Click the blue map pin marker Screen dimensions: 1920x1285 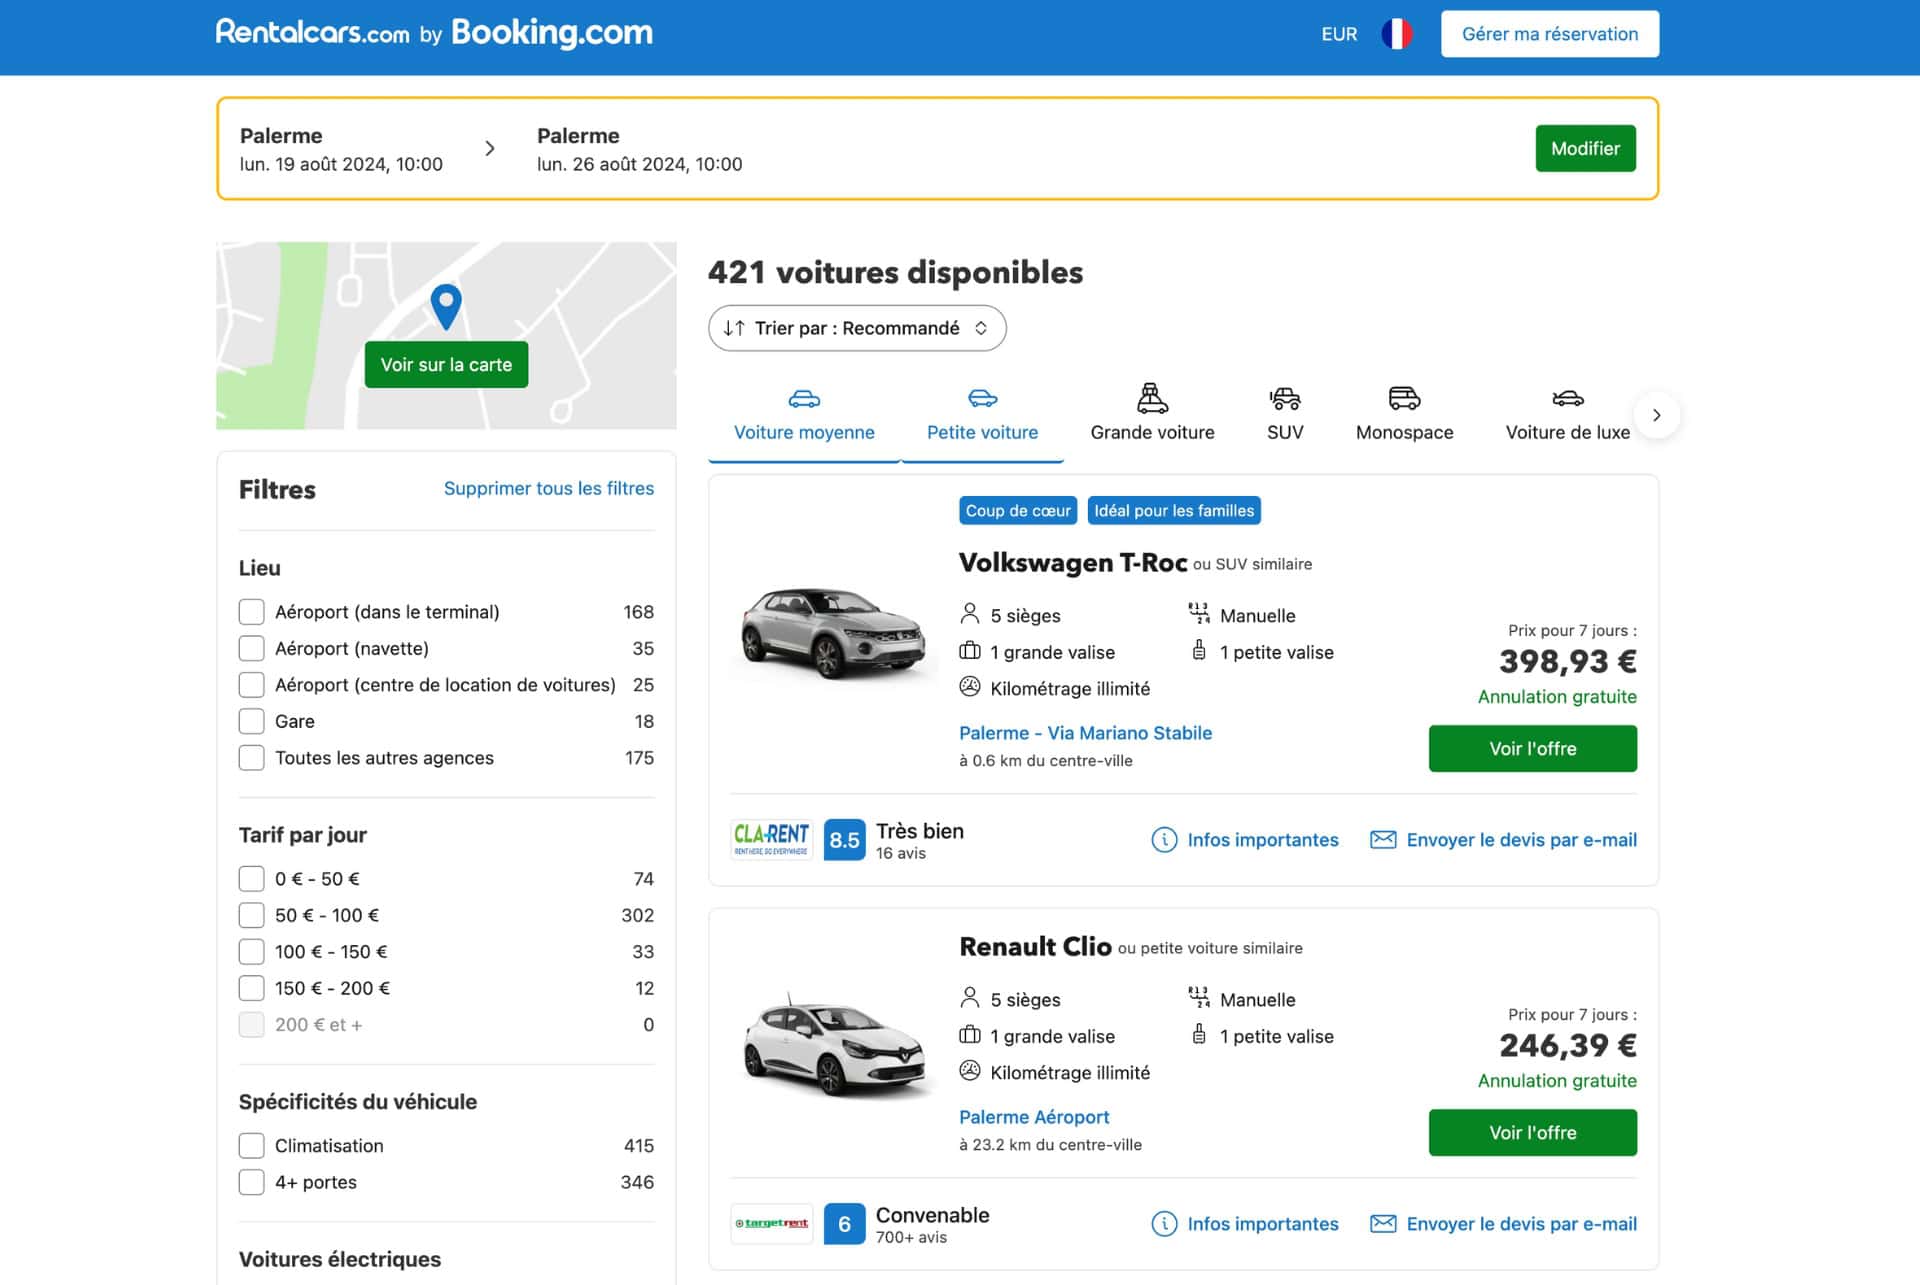click(x=446, y=306)
